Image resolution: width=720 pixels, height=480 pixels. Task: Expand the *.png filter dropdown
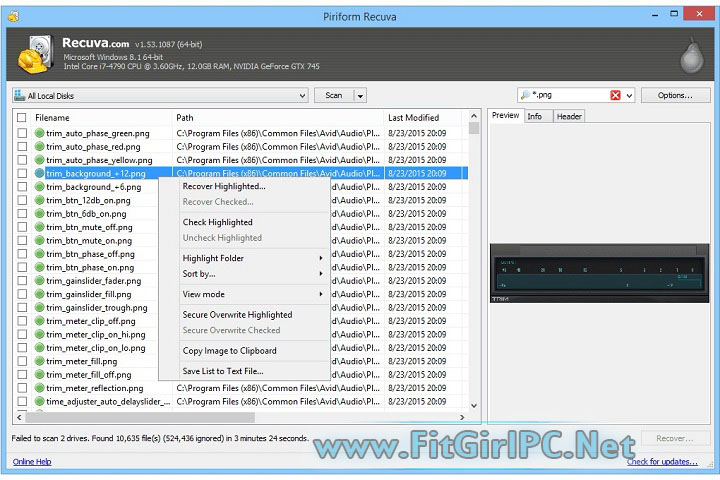pyautogui.click(x=630, y=96)
